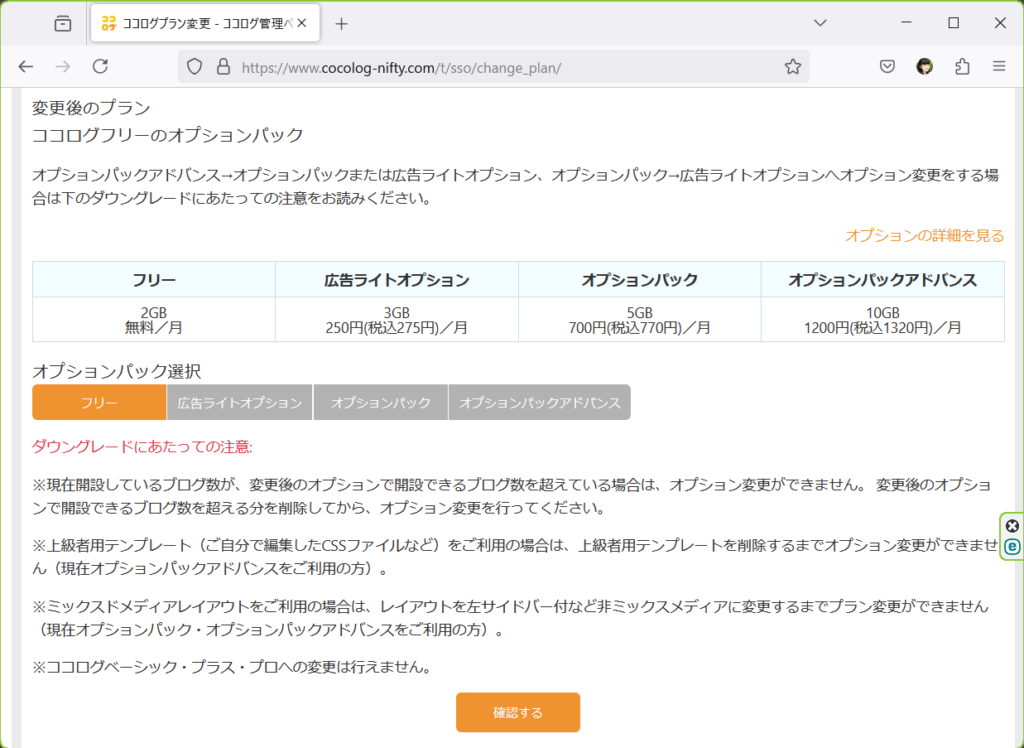Click the forward navigation arrow
Screen dimensions: 1024x748
(63, 67)
